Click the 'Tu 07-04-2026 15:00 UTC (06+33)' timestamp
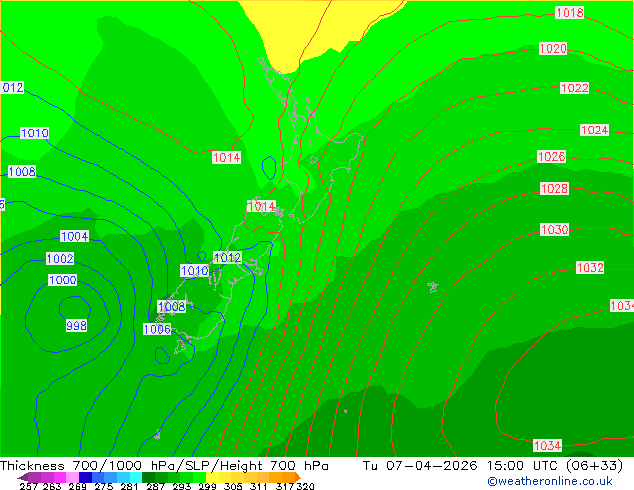634x490 pixels. pos(493,466)
